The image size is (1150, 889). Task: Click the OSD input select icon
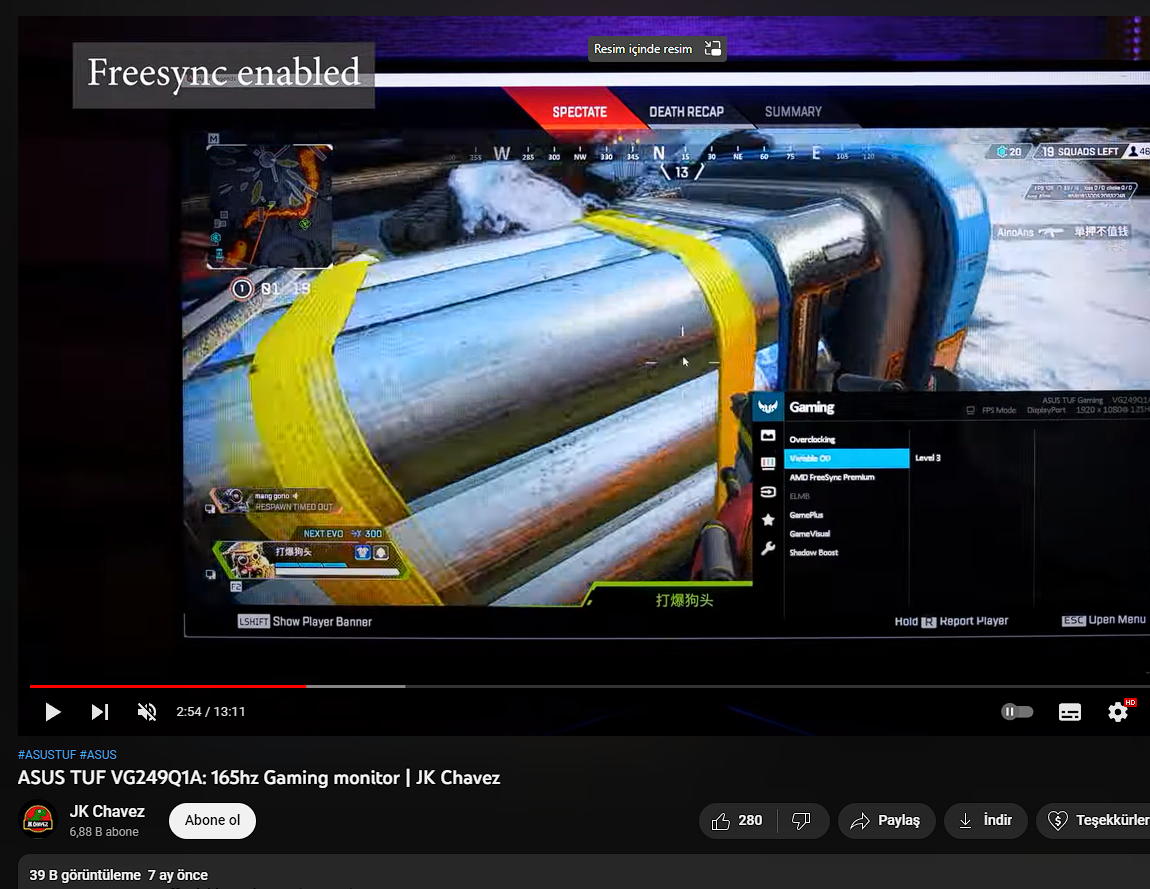point(768,491)
